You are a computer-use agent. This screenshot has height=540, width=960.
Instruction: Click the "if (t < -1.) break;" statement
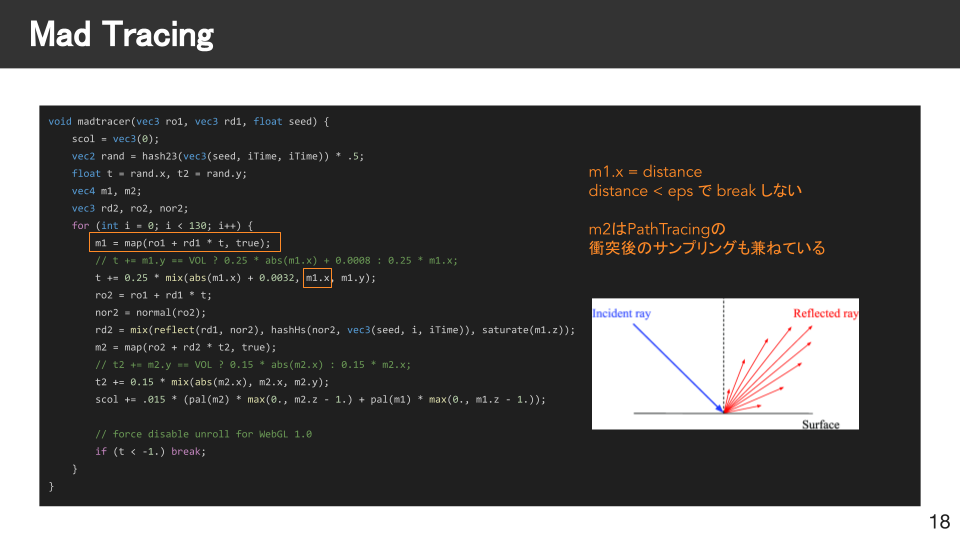150,451
